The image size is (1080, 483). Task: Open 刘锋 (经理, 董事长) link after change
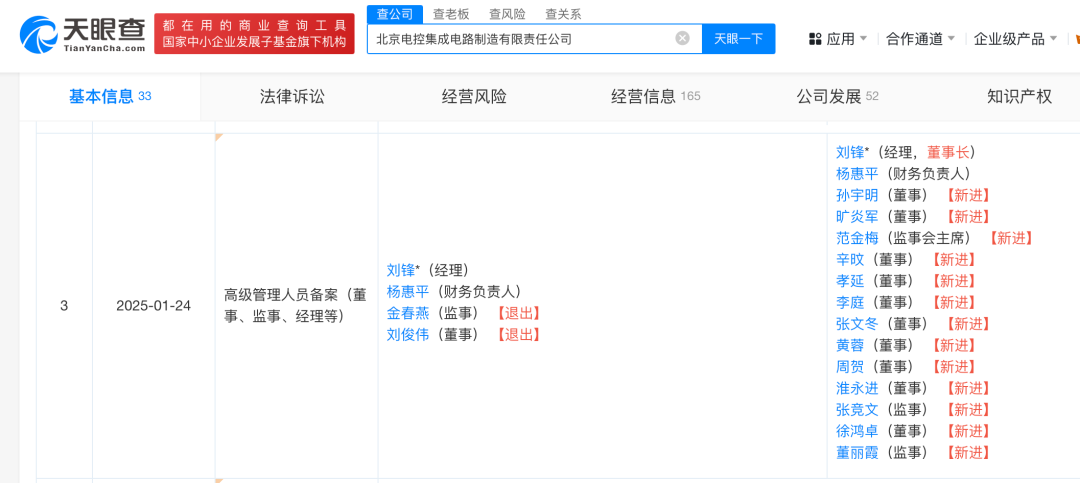click(x=850, y=152)
